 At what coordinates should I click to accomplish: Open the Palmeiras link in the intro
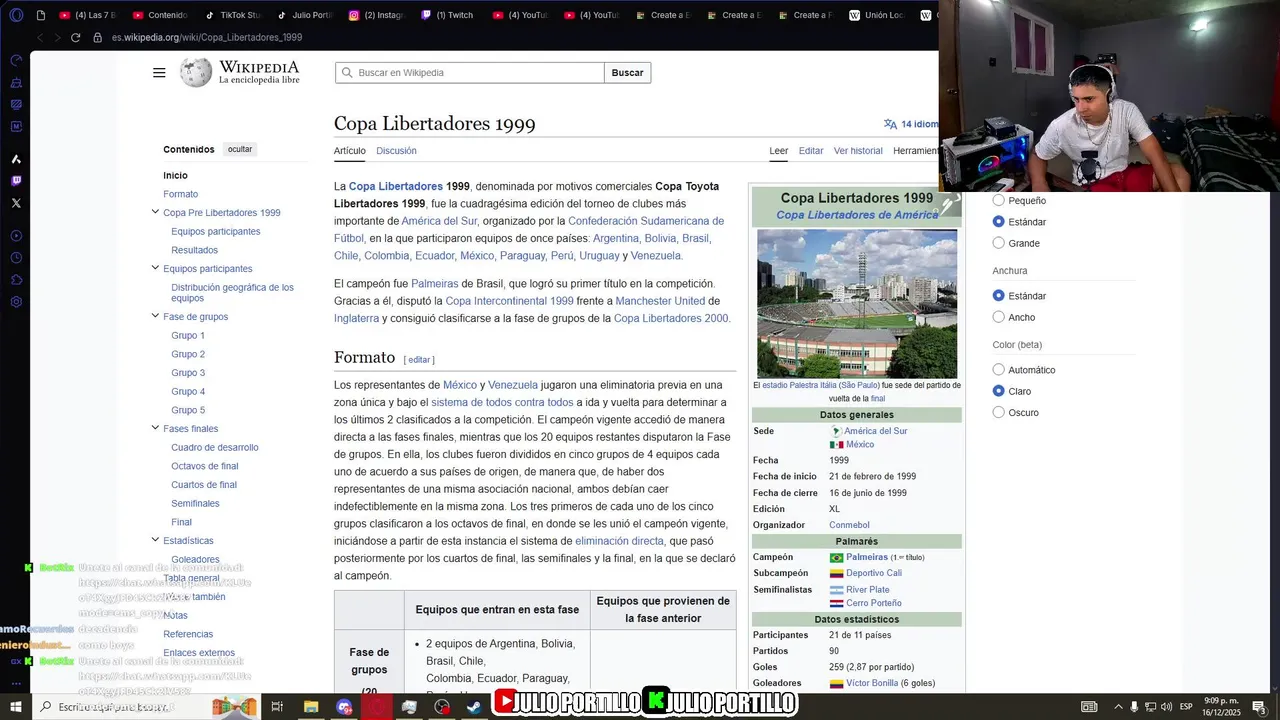(434, 284)
